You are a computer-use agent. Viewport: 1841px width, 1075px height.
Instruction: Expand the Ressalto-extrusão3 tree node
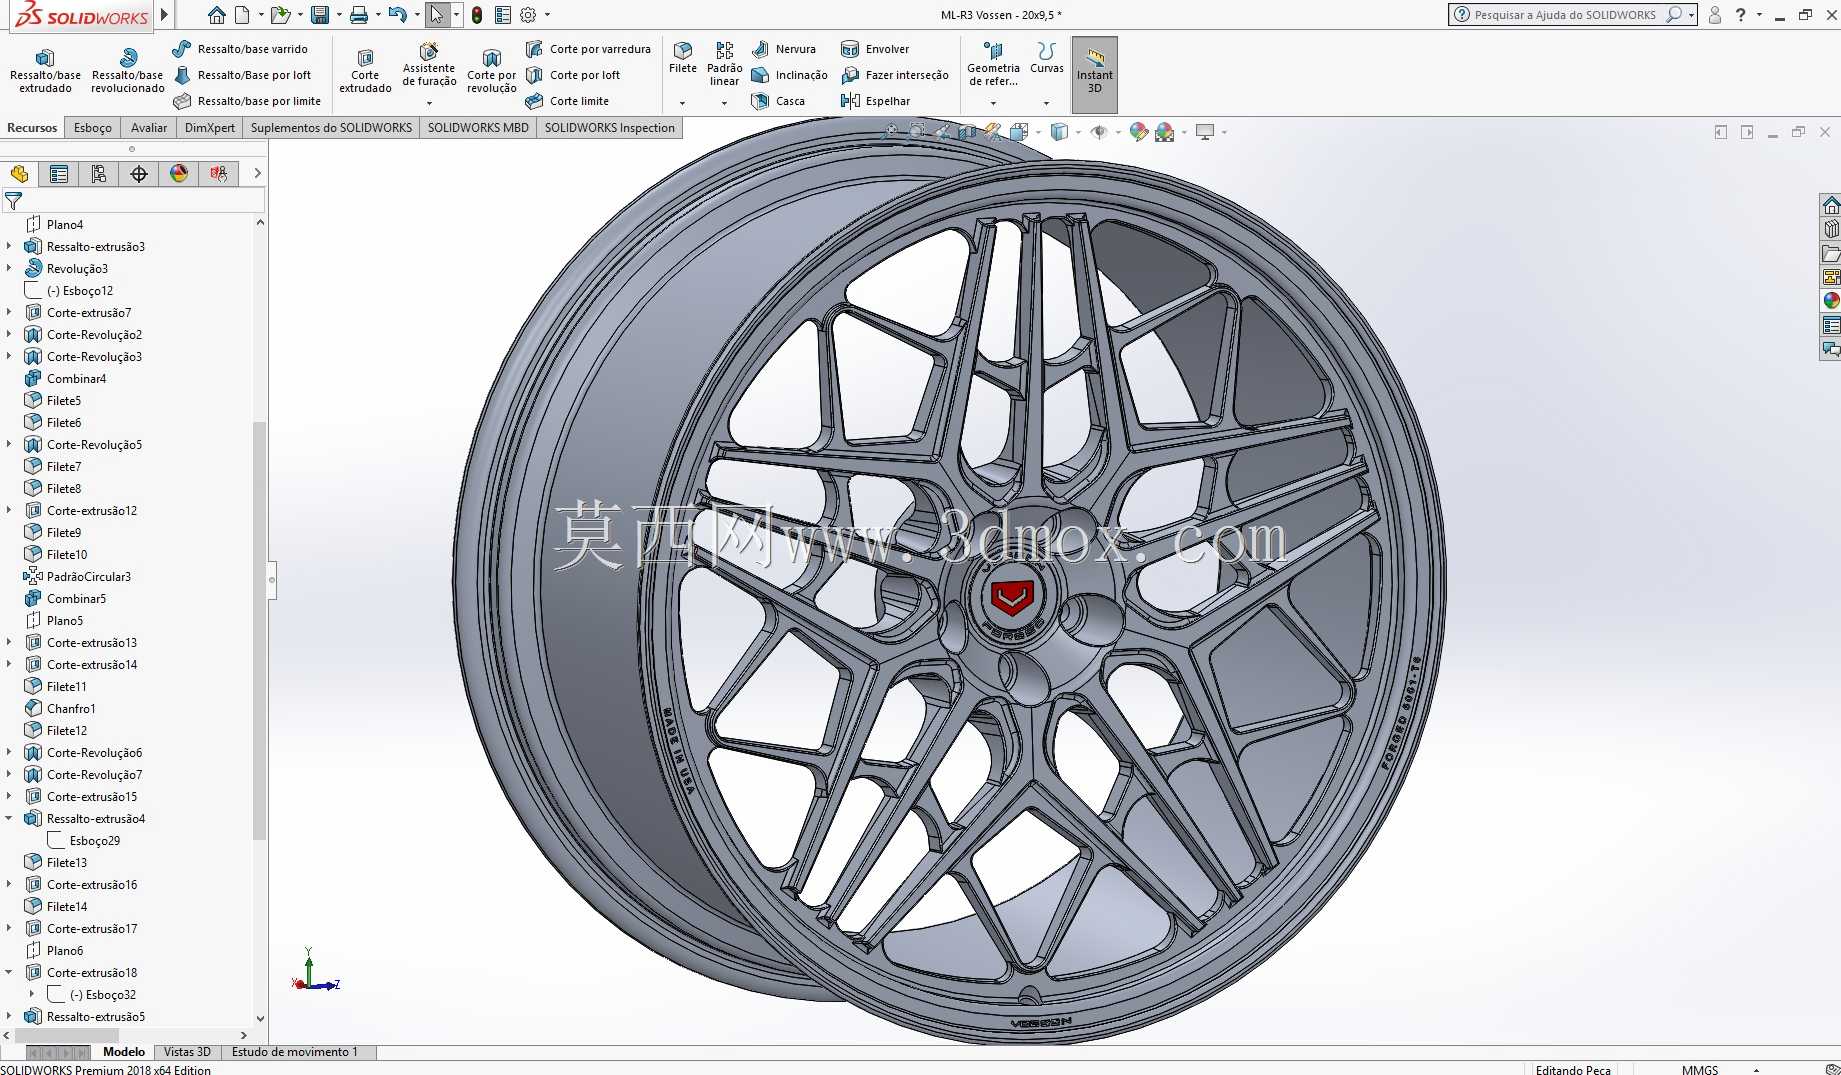click(9, 246)
